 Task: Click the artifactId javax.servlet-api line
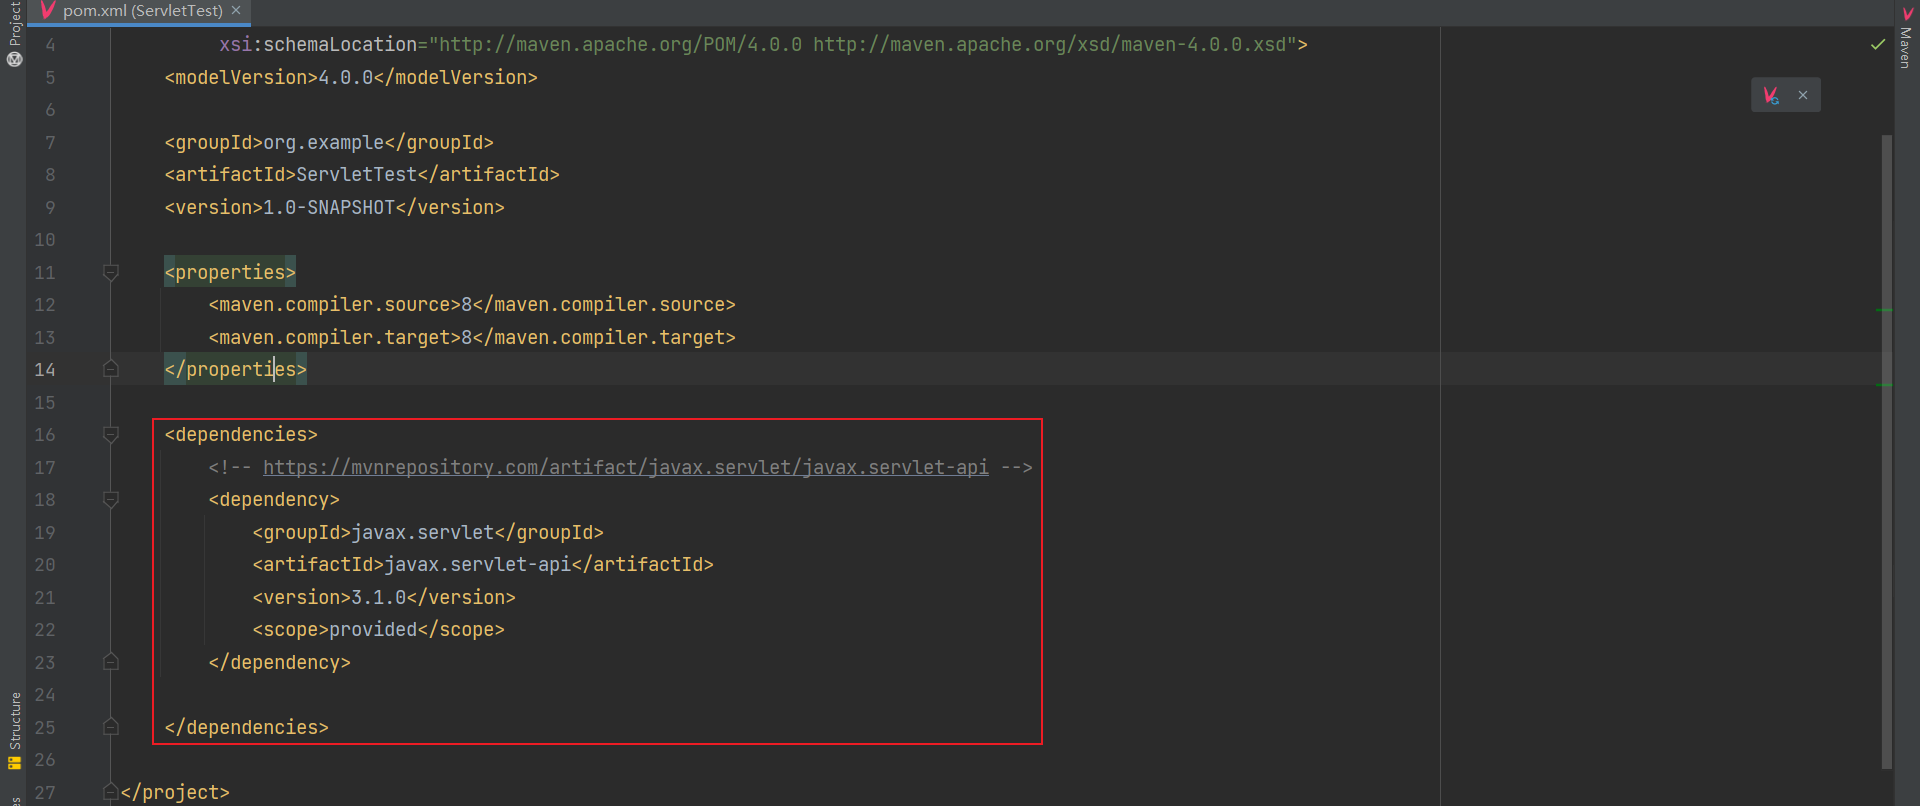coord(483,564)
